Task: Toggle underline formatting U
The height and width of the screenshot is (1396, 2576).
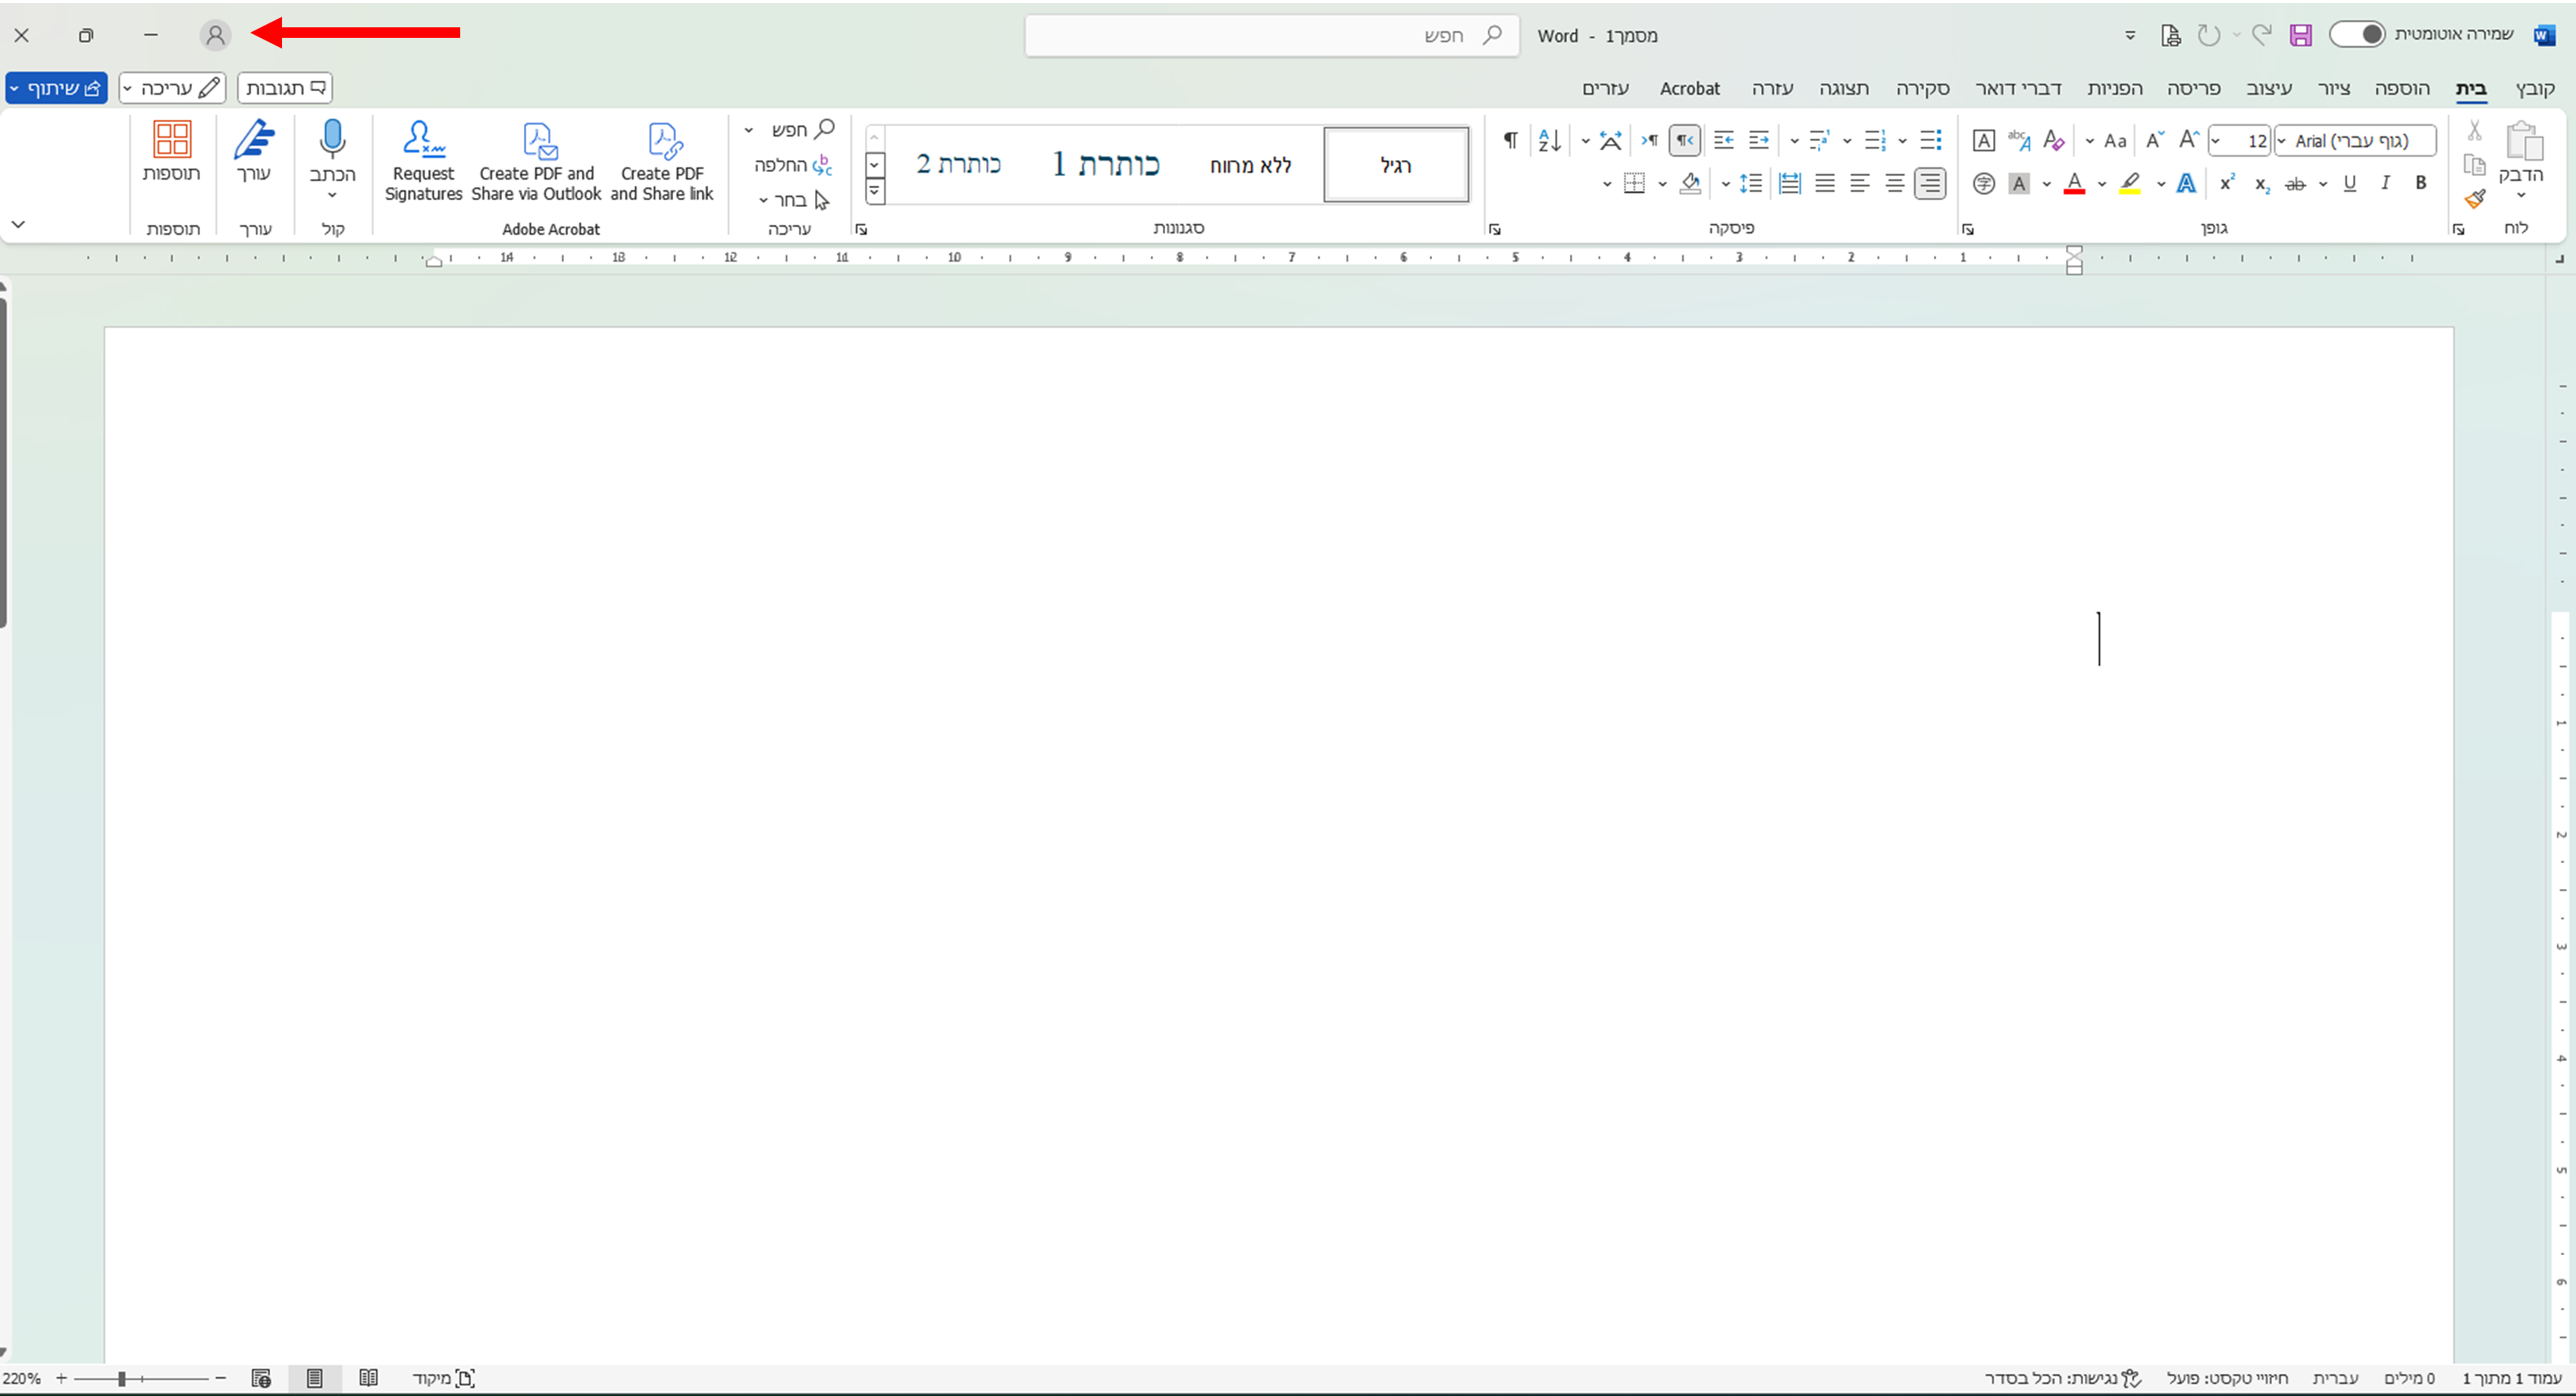Action: [x=2350, y=183]
